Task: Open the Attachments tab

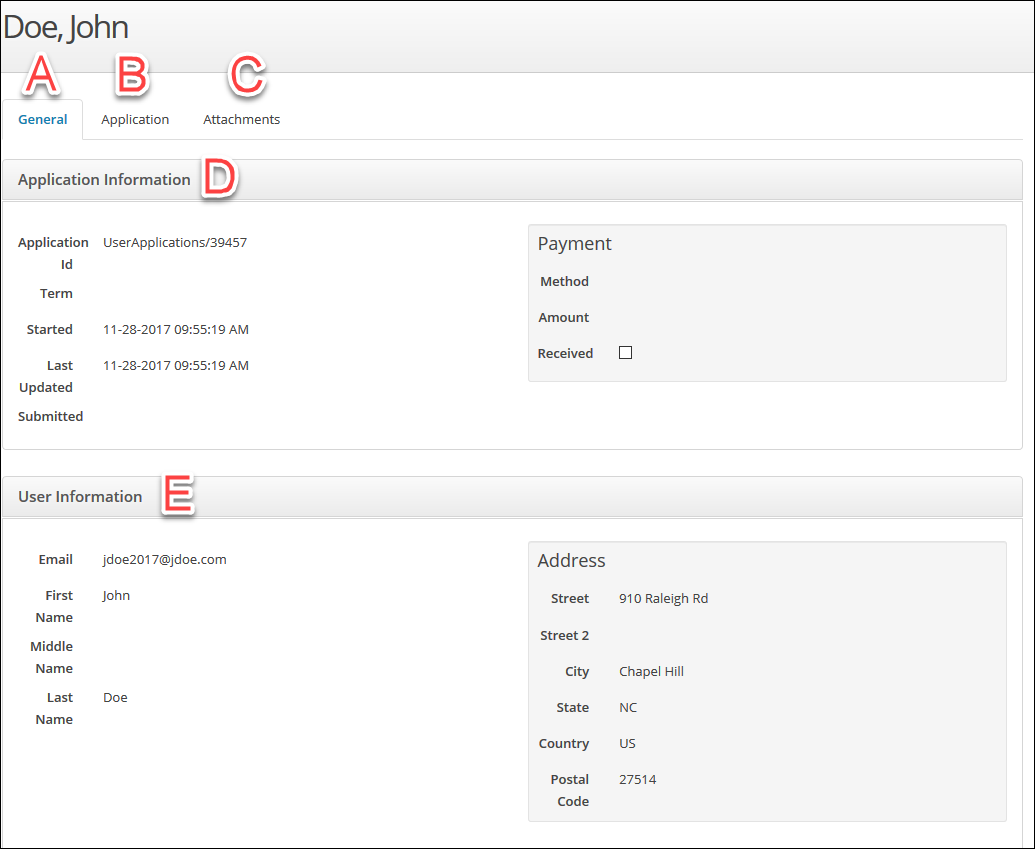Action: click(x=241, y=119)
